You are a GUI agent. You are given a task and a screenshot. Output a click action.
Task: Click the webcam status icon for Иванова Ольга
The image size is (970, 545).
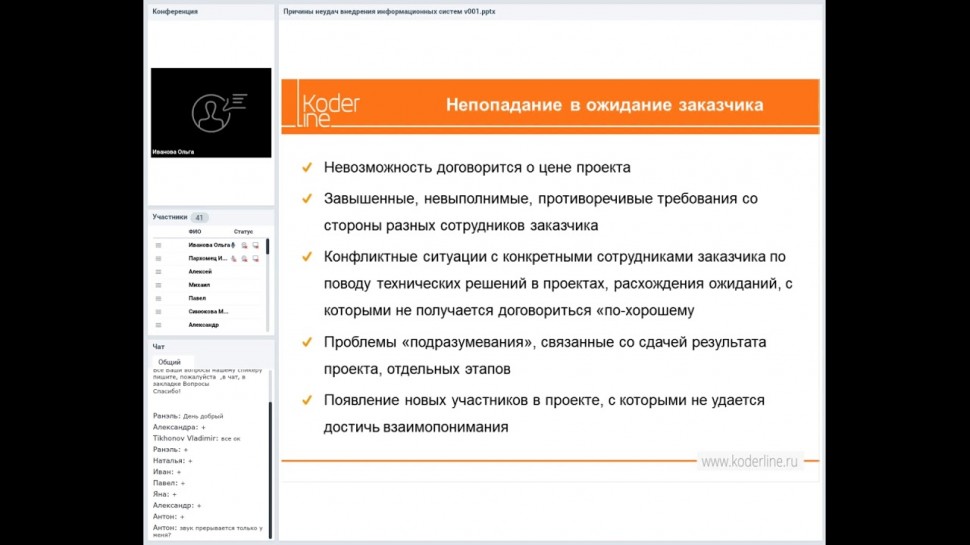[245, 245]
